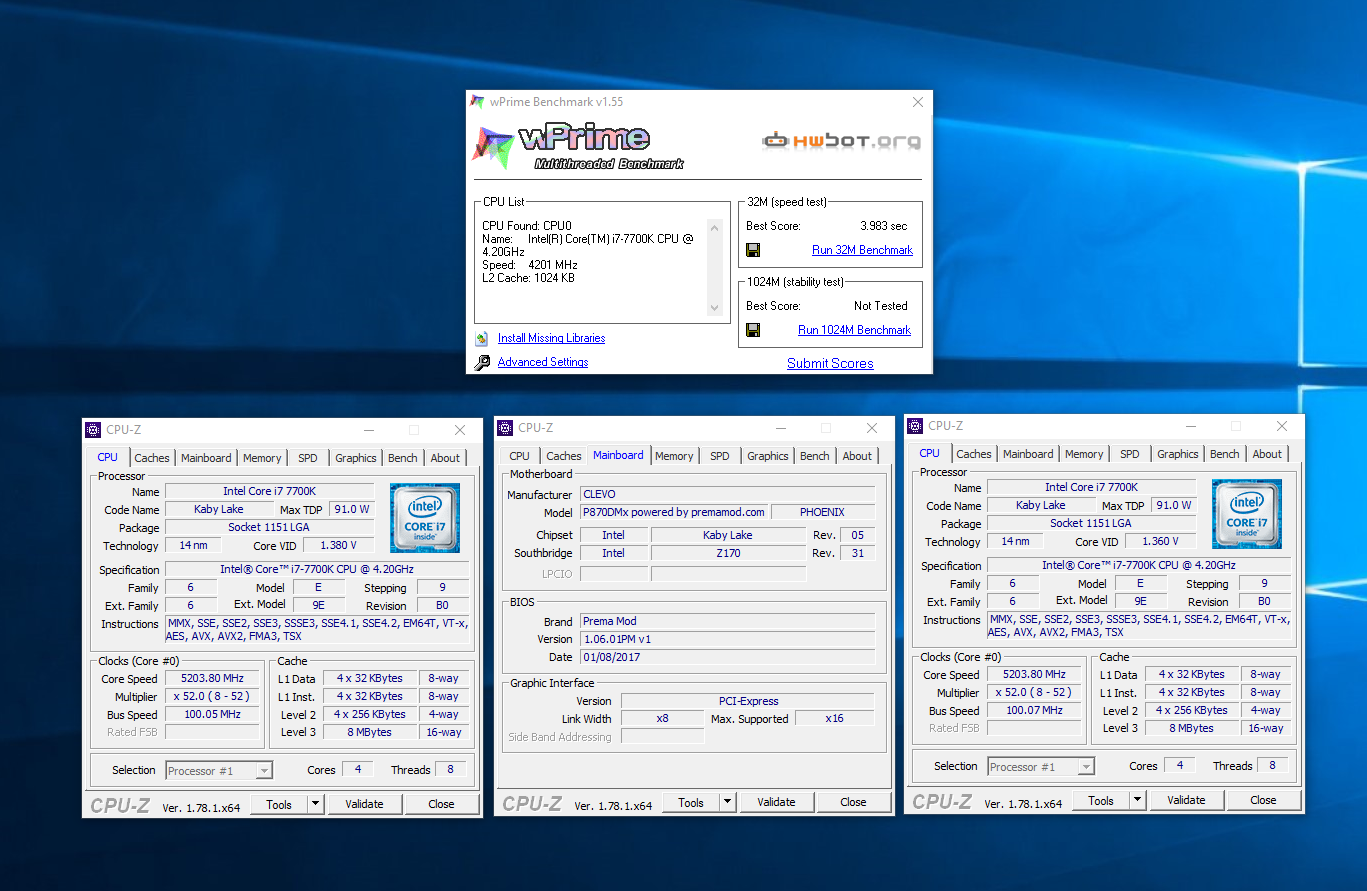Click the hwbot.org logo in wPrime
The height and width of the screenshot is (891, 1367).
[x=841, y=141]
